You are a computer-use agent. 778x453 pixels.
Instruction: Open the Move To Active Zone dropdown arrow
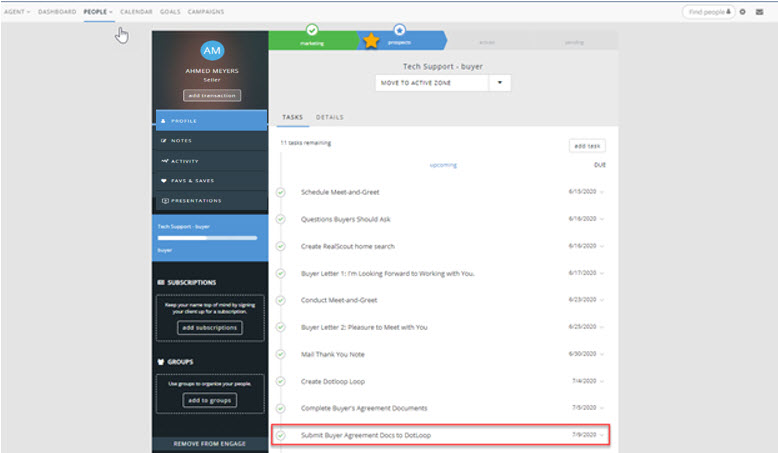(x=500, y=83)
